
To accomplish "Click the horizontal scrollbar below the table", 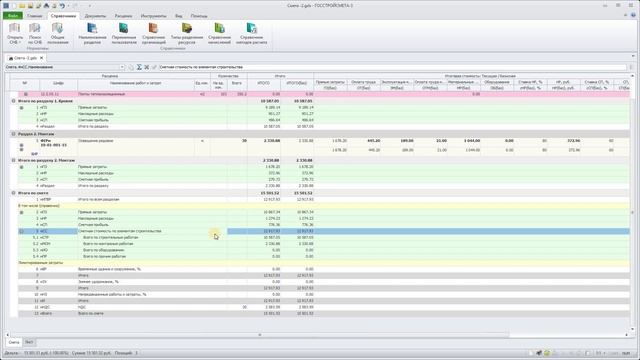I will [x=260, y=335].
